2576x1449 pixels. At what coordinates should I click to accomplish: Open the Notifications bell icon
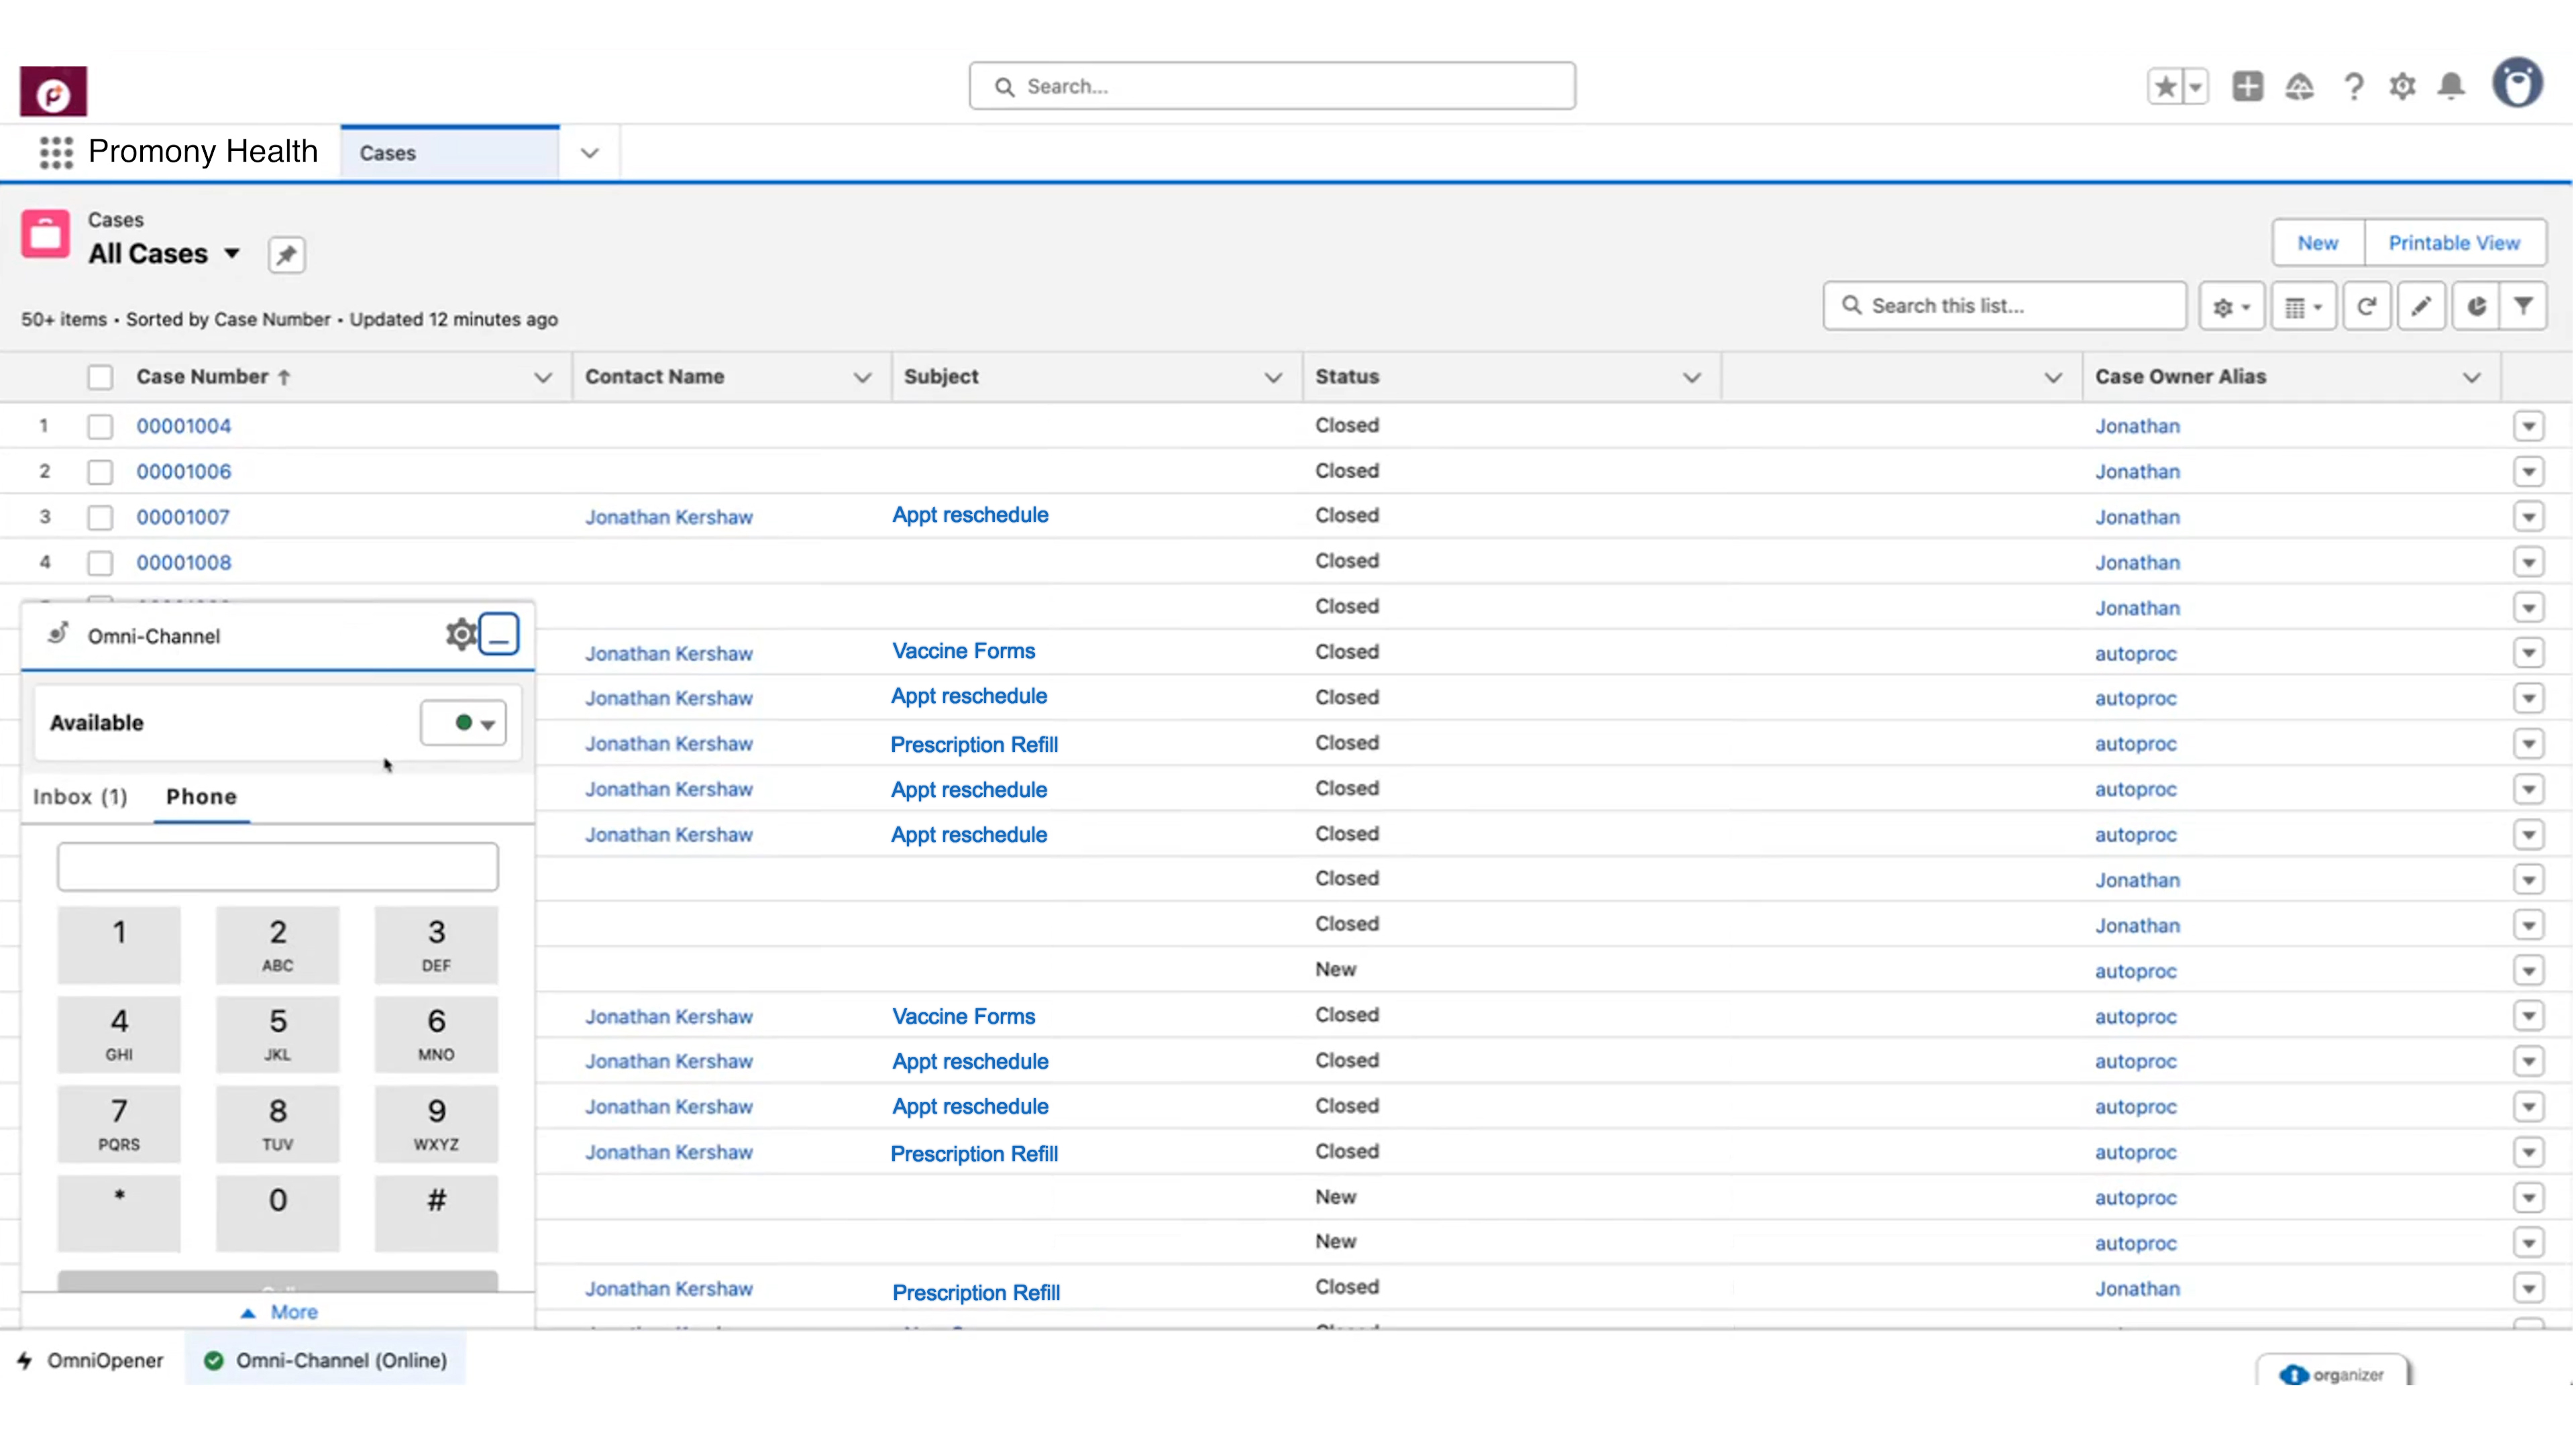coord(2451,86)
